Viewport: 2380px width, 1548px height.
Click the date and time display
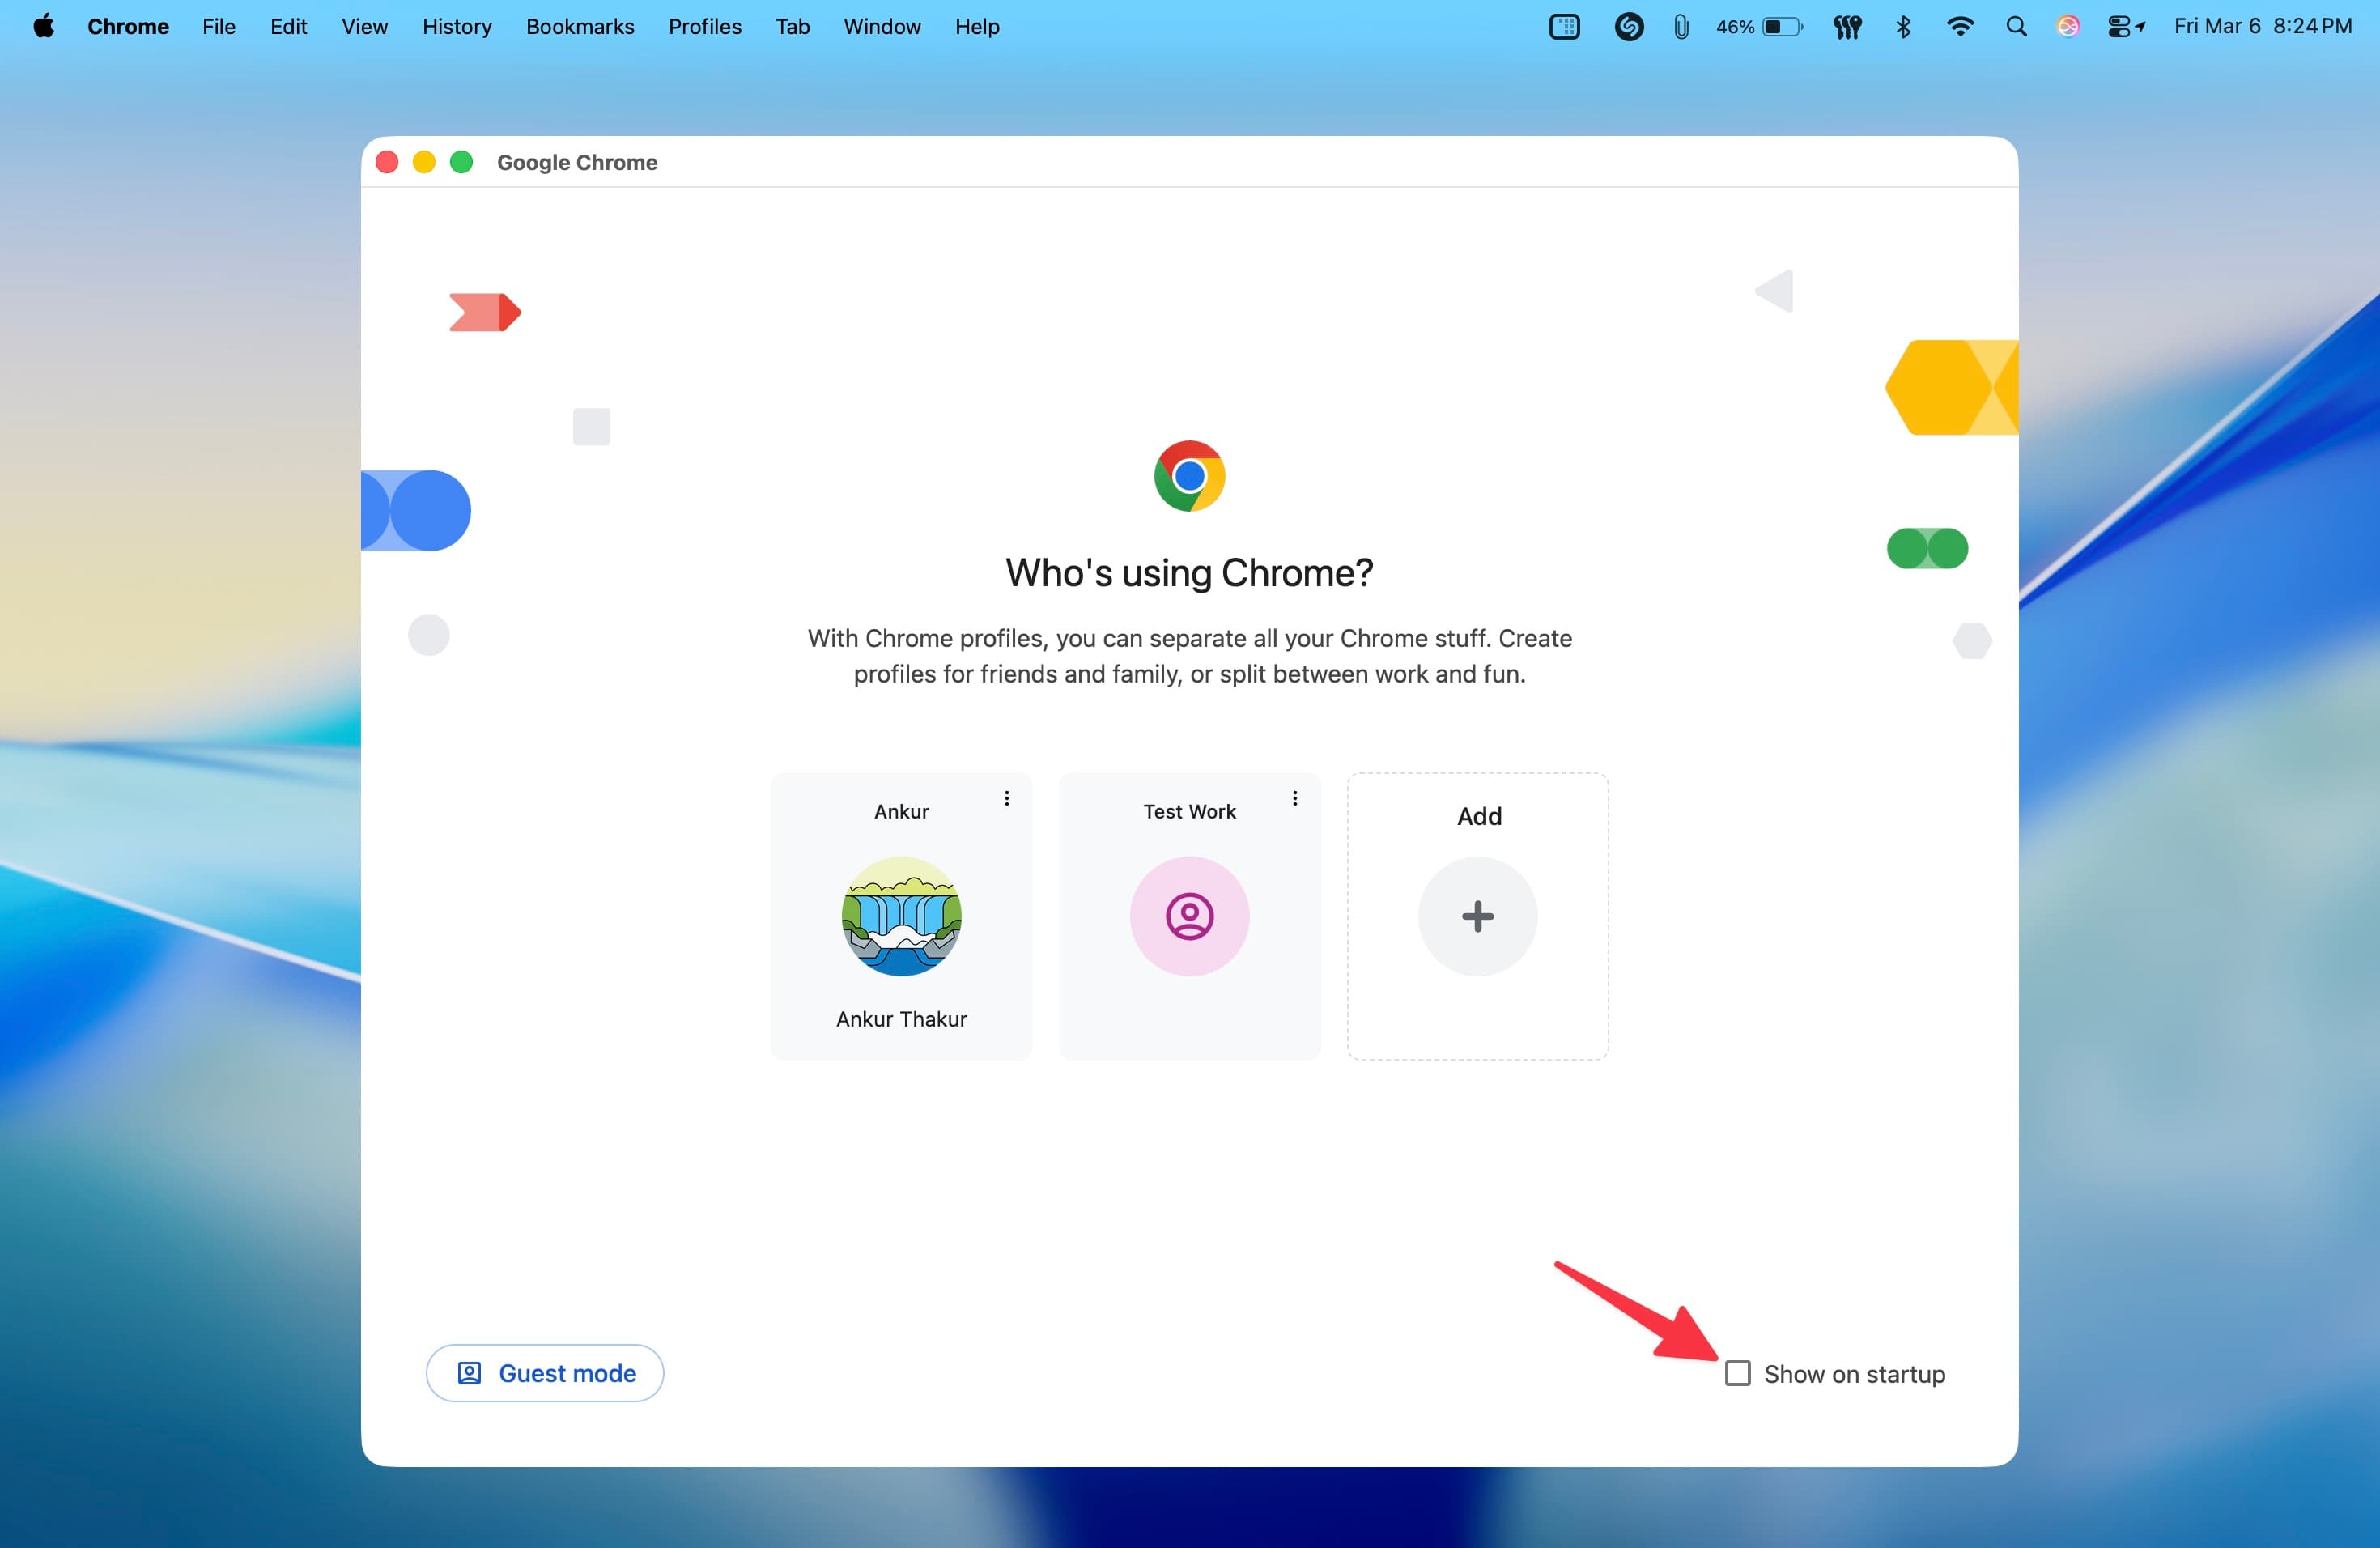(2262, 27)
